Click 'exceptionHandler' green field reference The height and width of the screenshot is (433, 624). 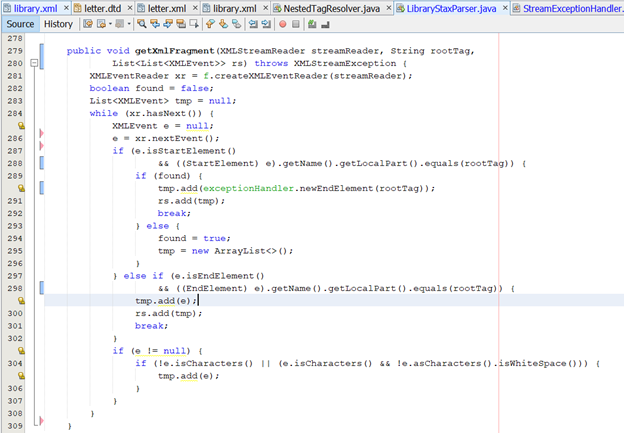pos(248,188)
